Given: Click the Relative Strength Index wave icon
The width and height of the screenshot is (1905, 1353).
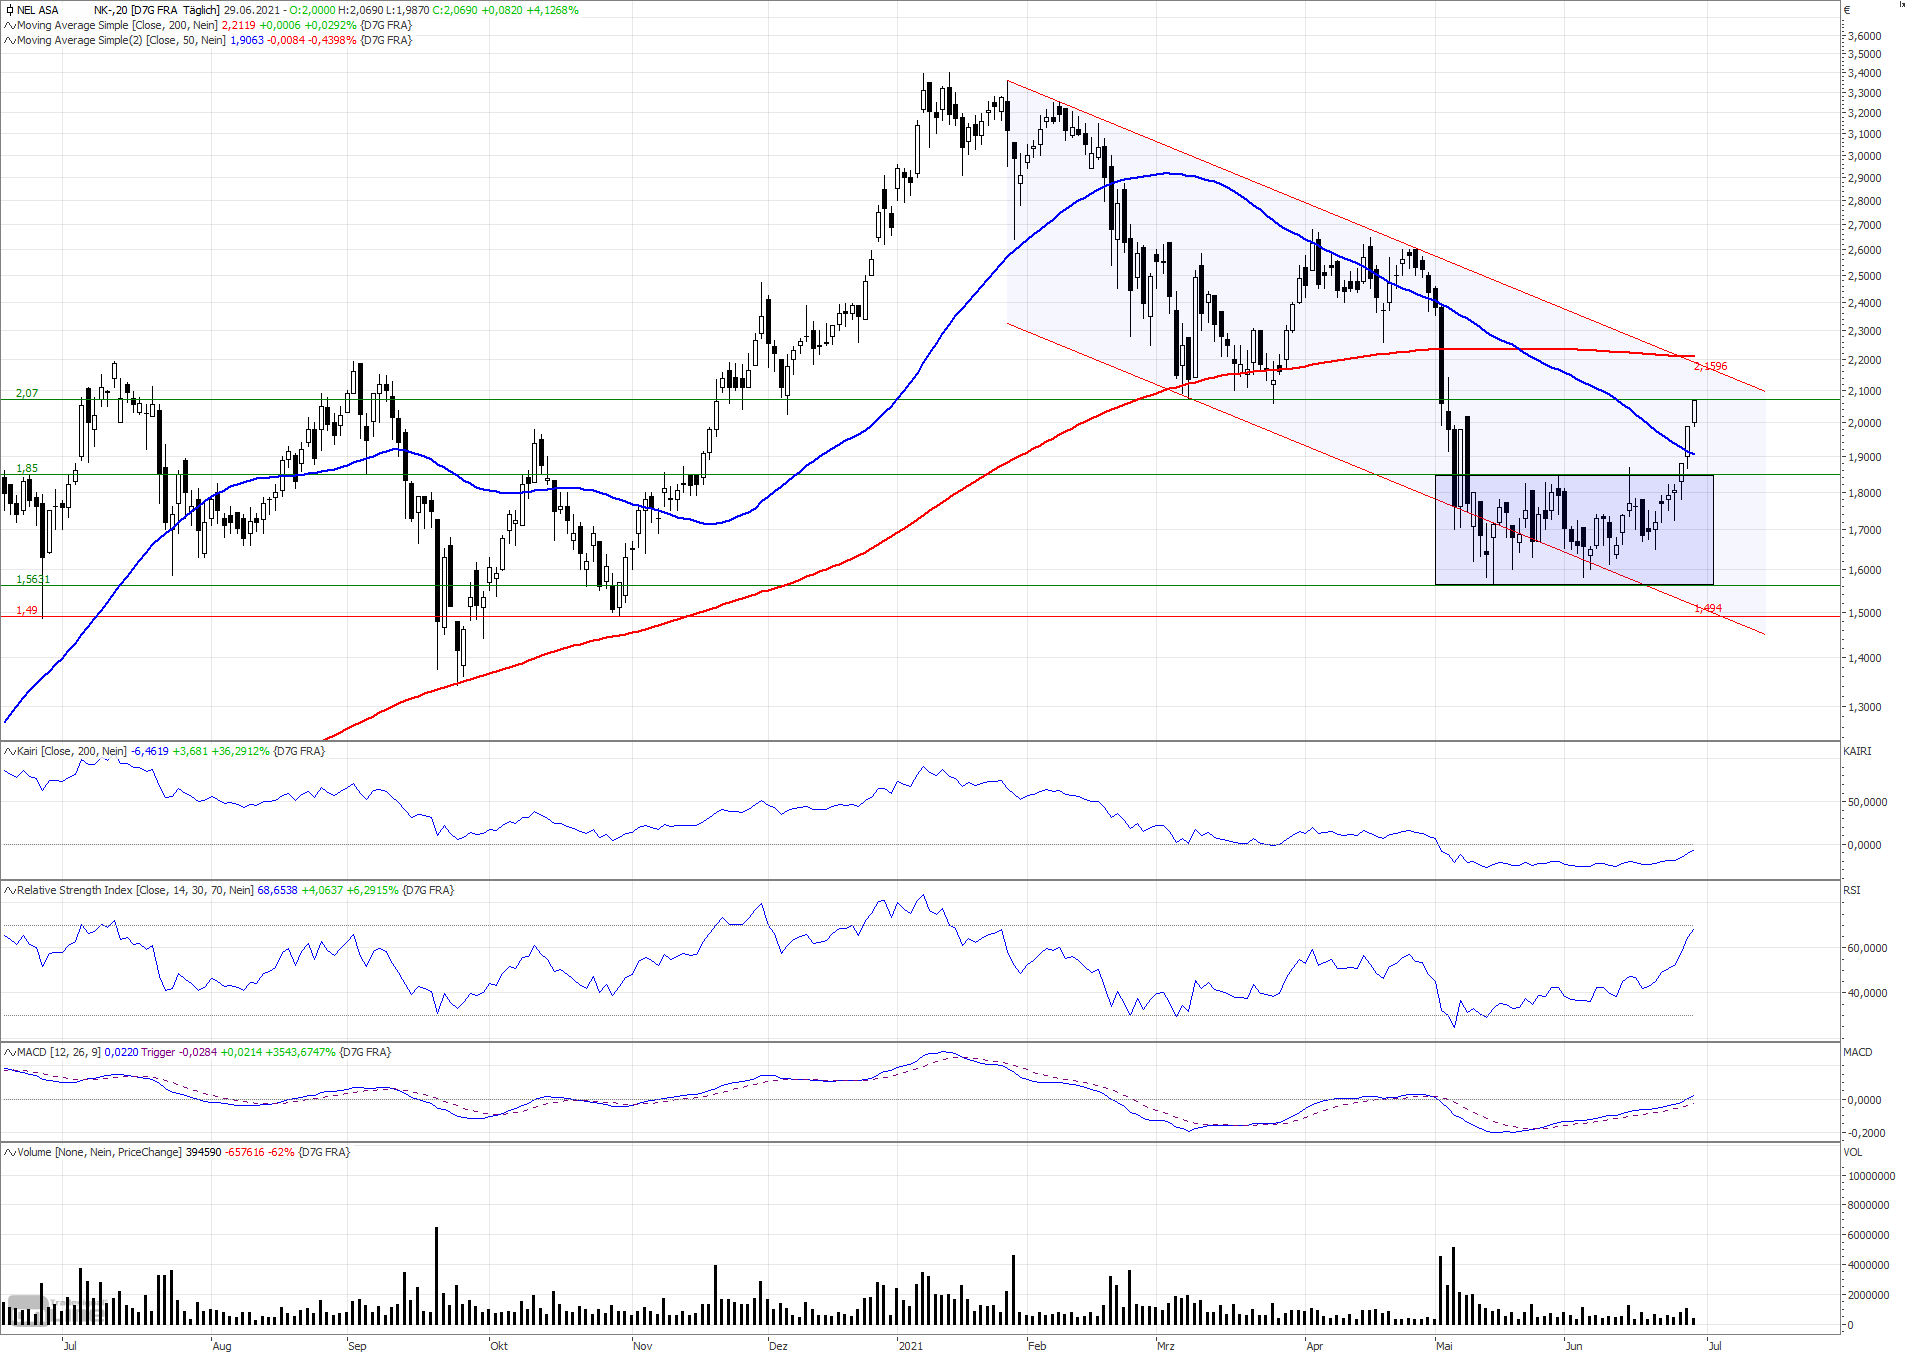Looking at the screenshot, I should tap(10, 890).
